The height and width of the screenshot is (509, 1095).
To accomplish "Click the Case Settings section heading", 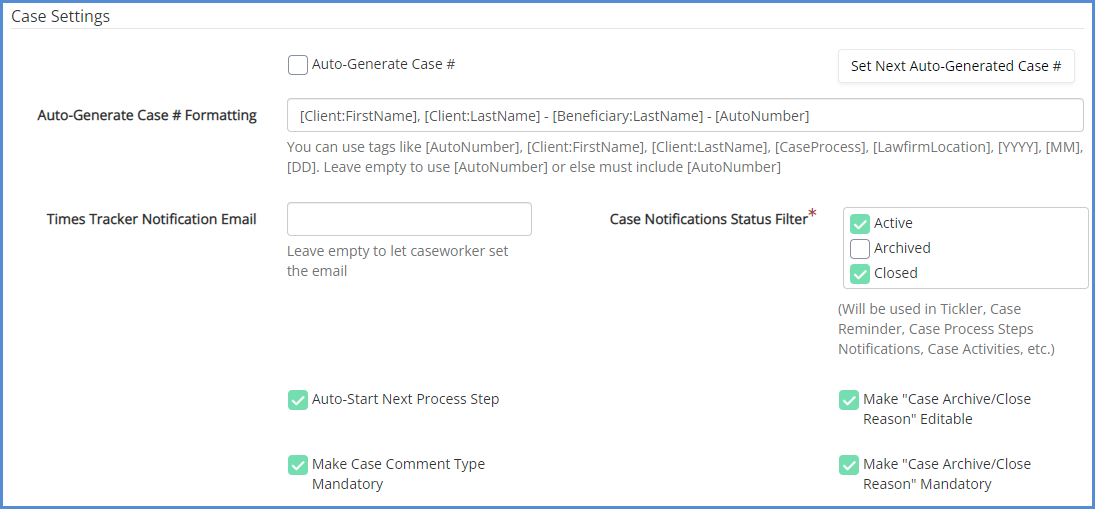I will [x=60, y=17].
